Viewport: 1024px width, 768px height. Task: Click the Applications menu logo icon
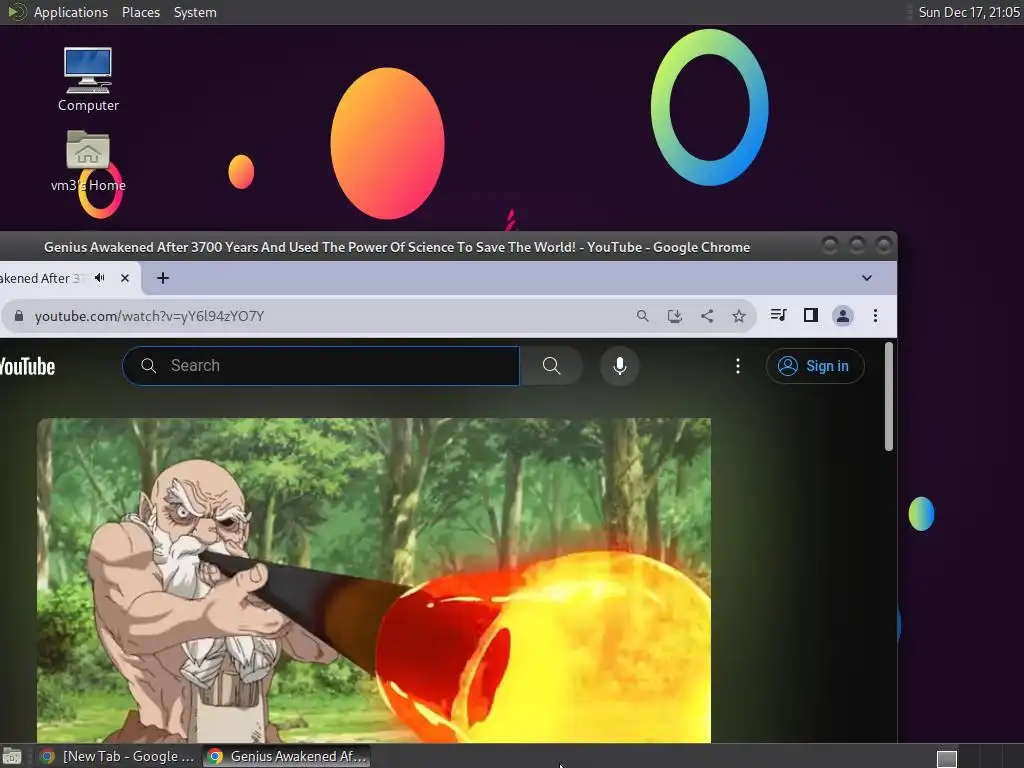tap(16, 12)
